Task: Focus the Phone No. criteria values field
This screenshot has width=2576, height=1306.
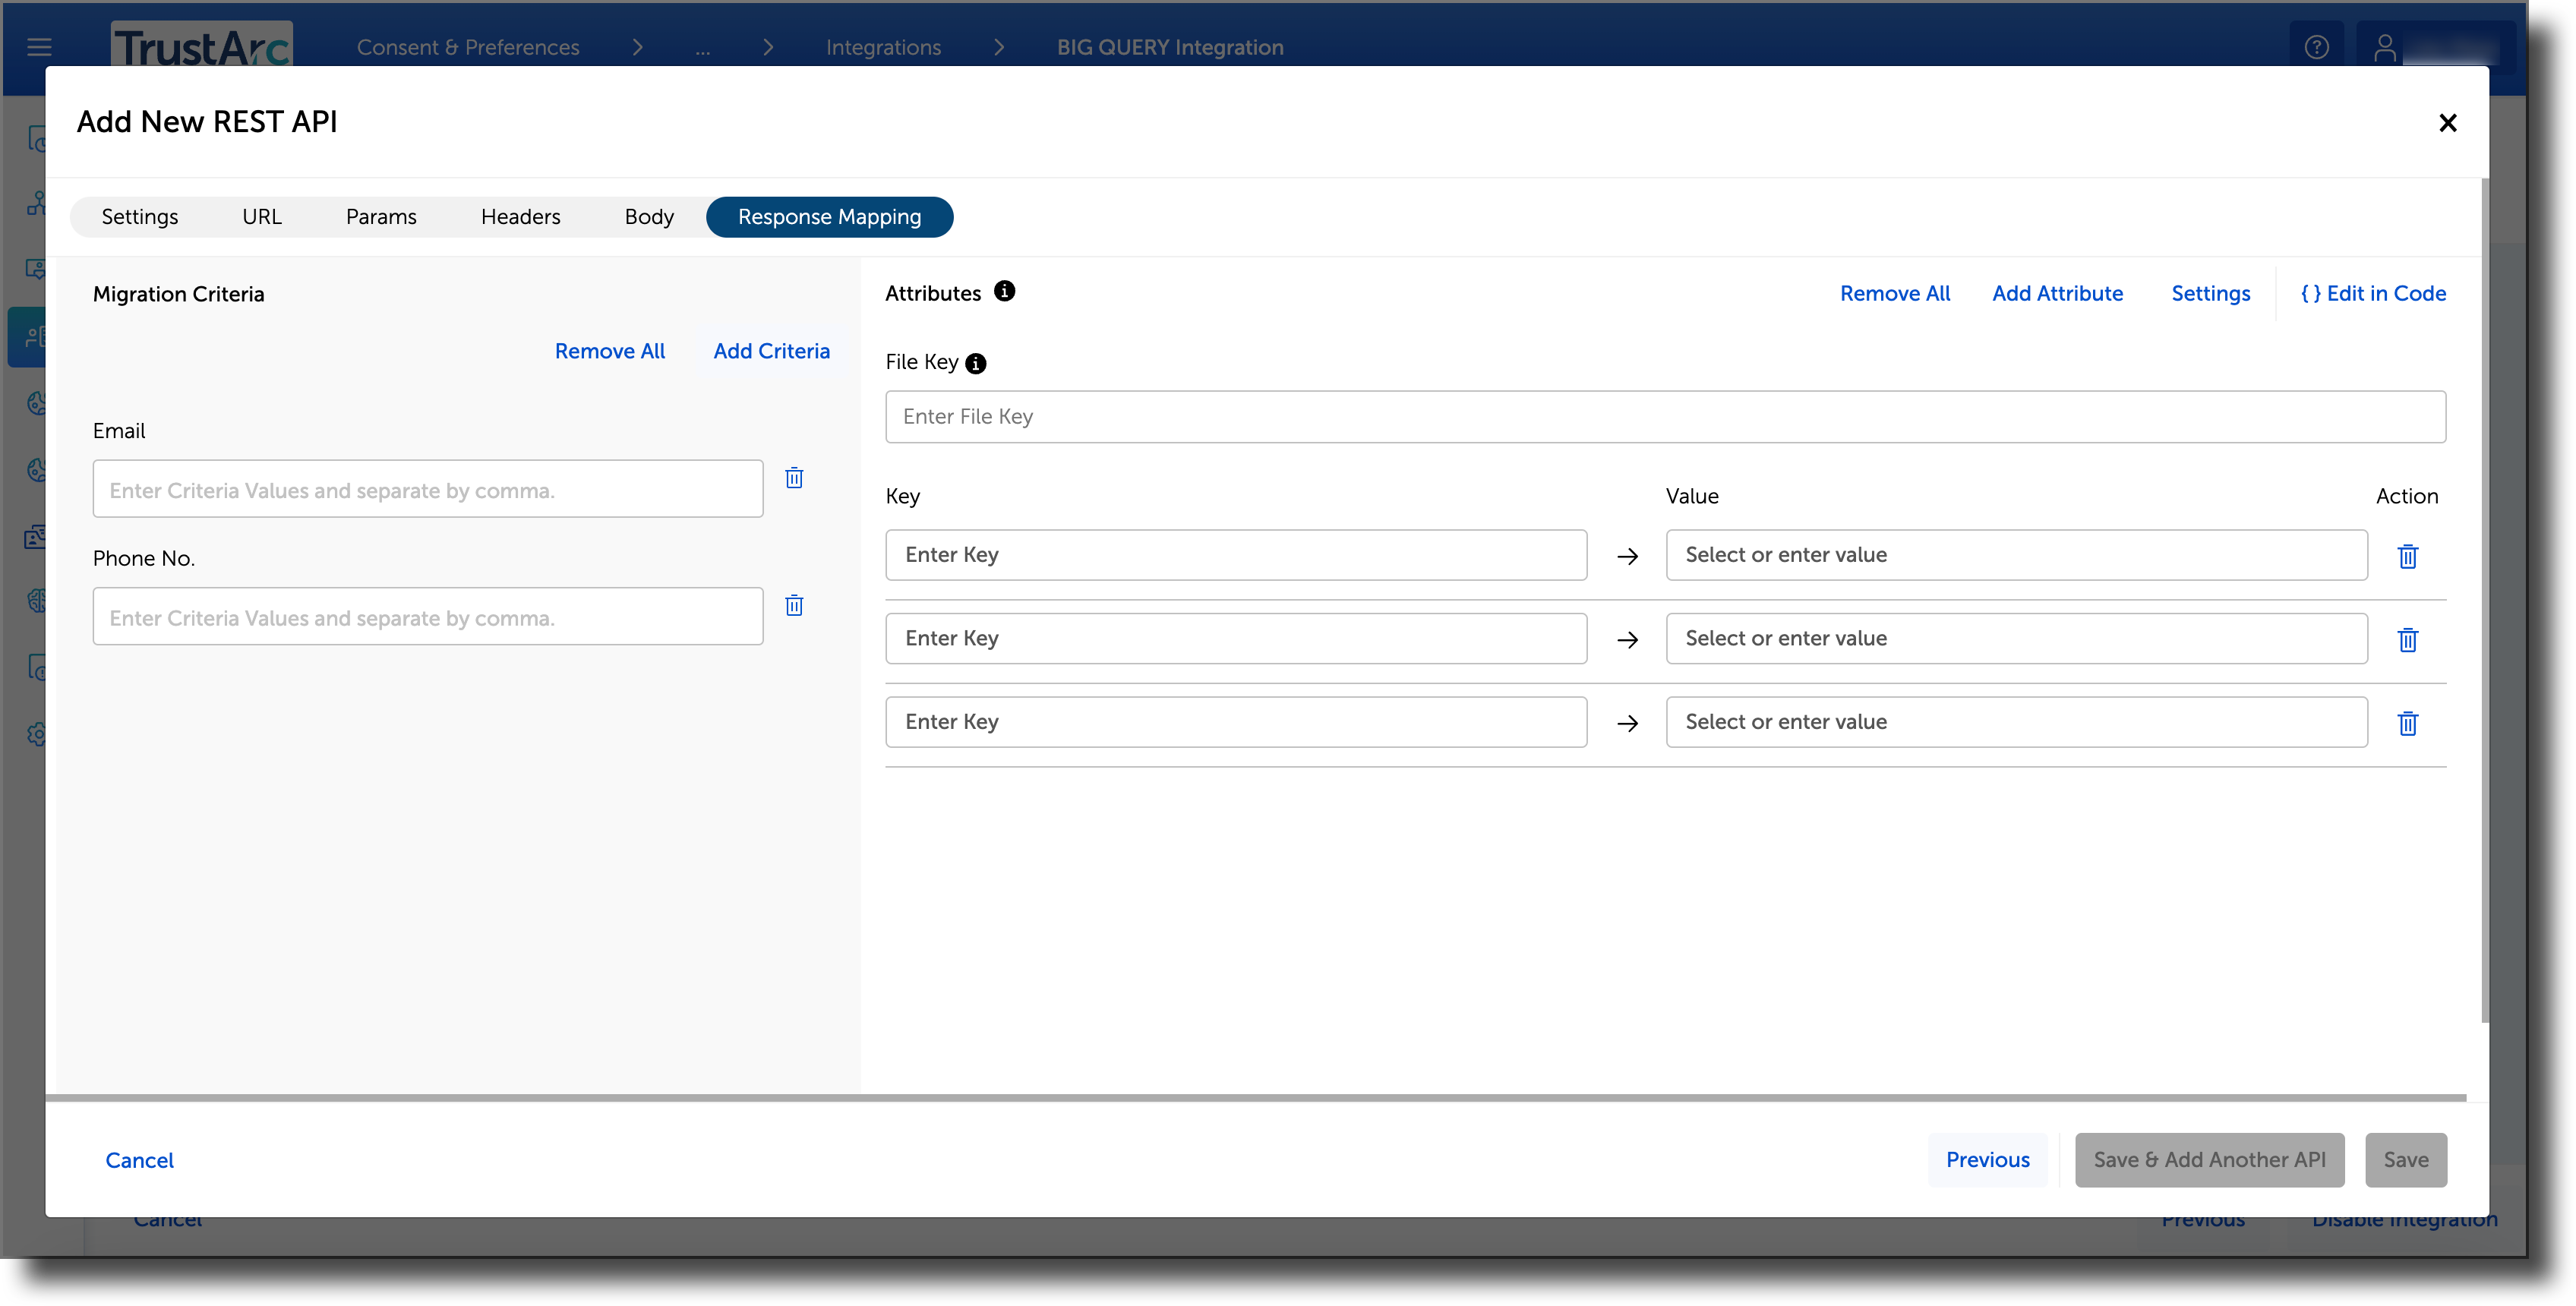Action: tap(428, 616)
